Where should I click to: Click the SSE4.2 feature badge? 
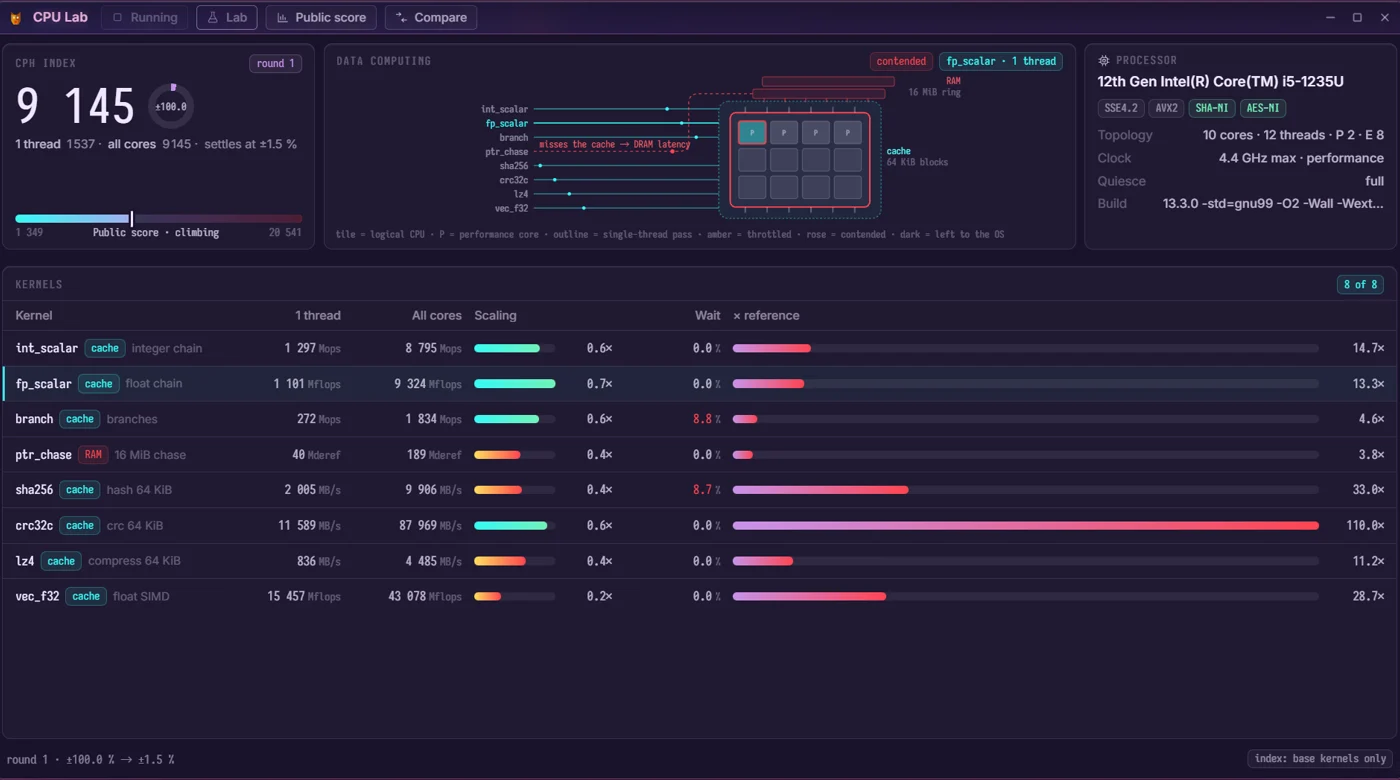(1120, 108)
